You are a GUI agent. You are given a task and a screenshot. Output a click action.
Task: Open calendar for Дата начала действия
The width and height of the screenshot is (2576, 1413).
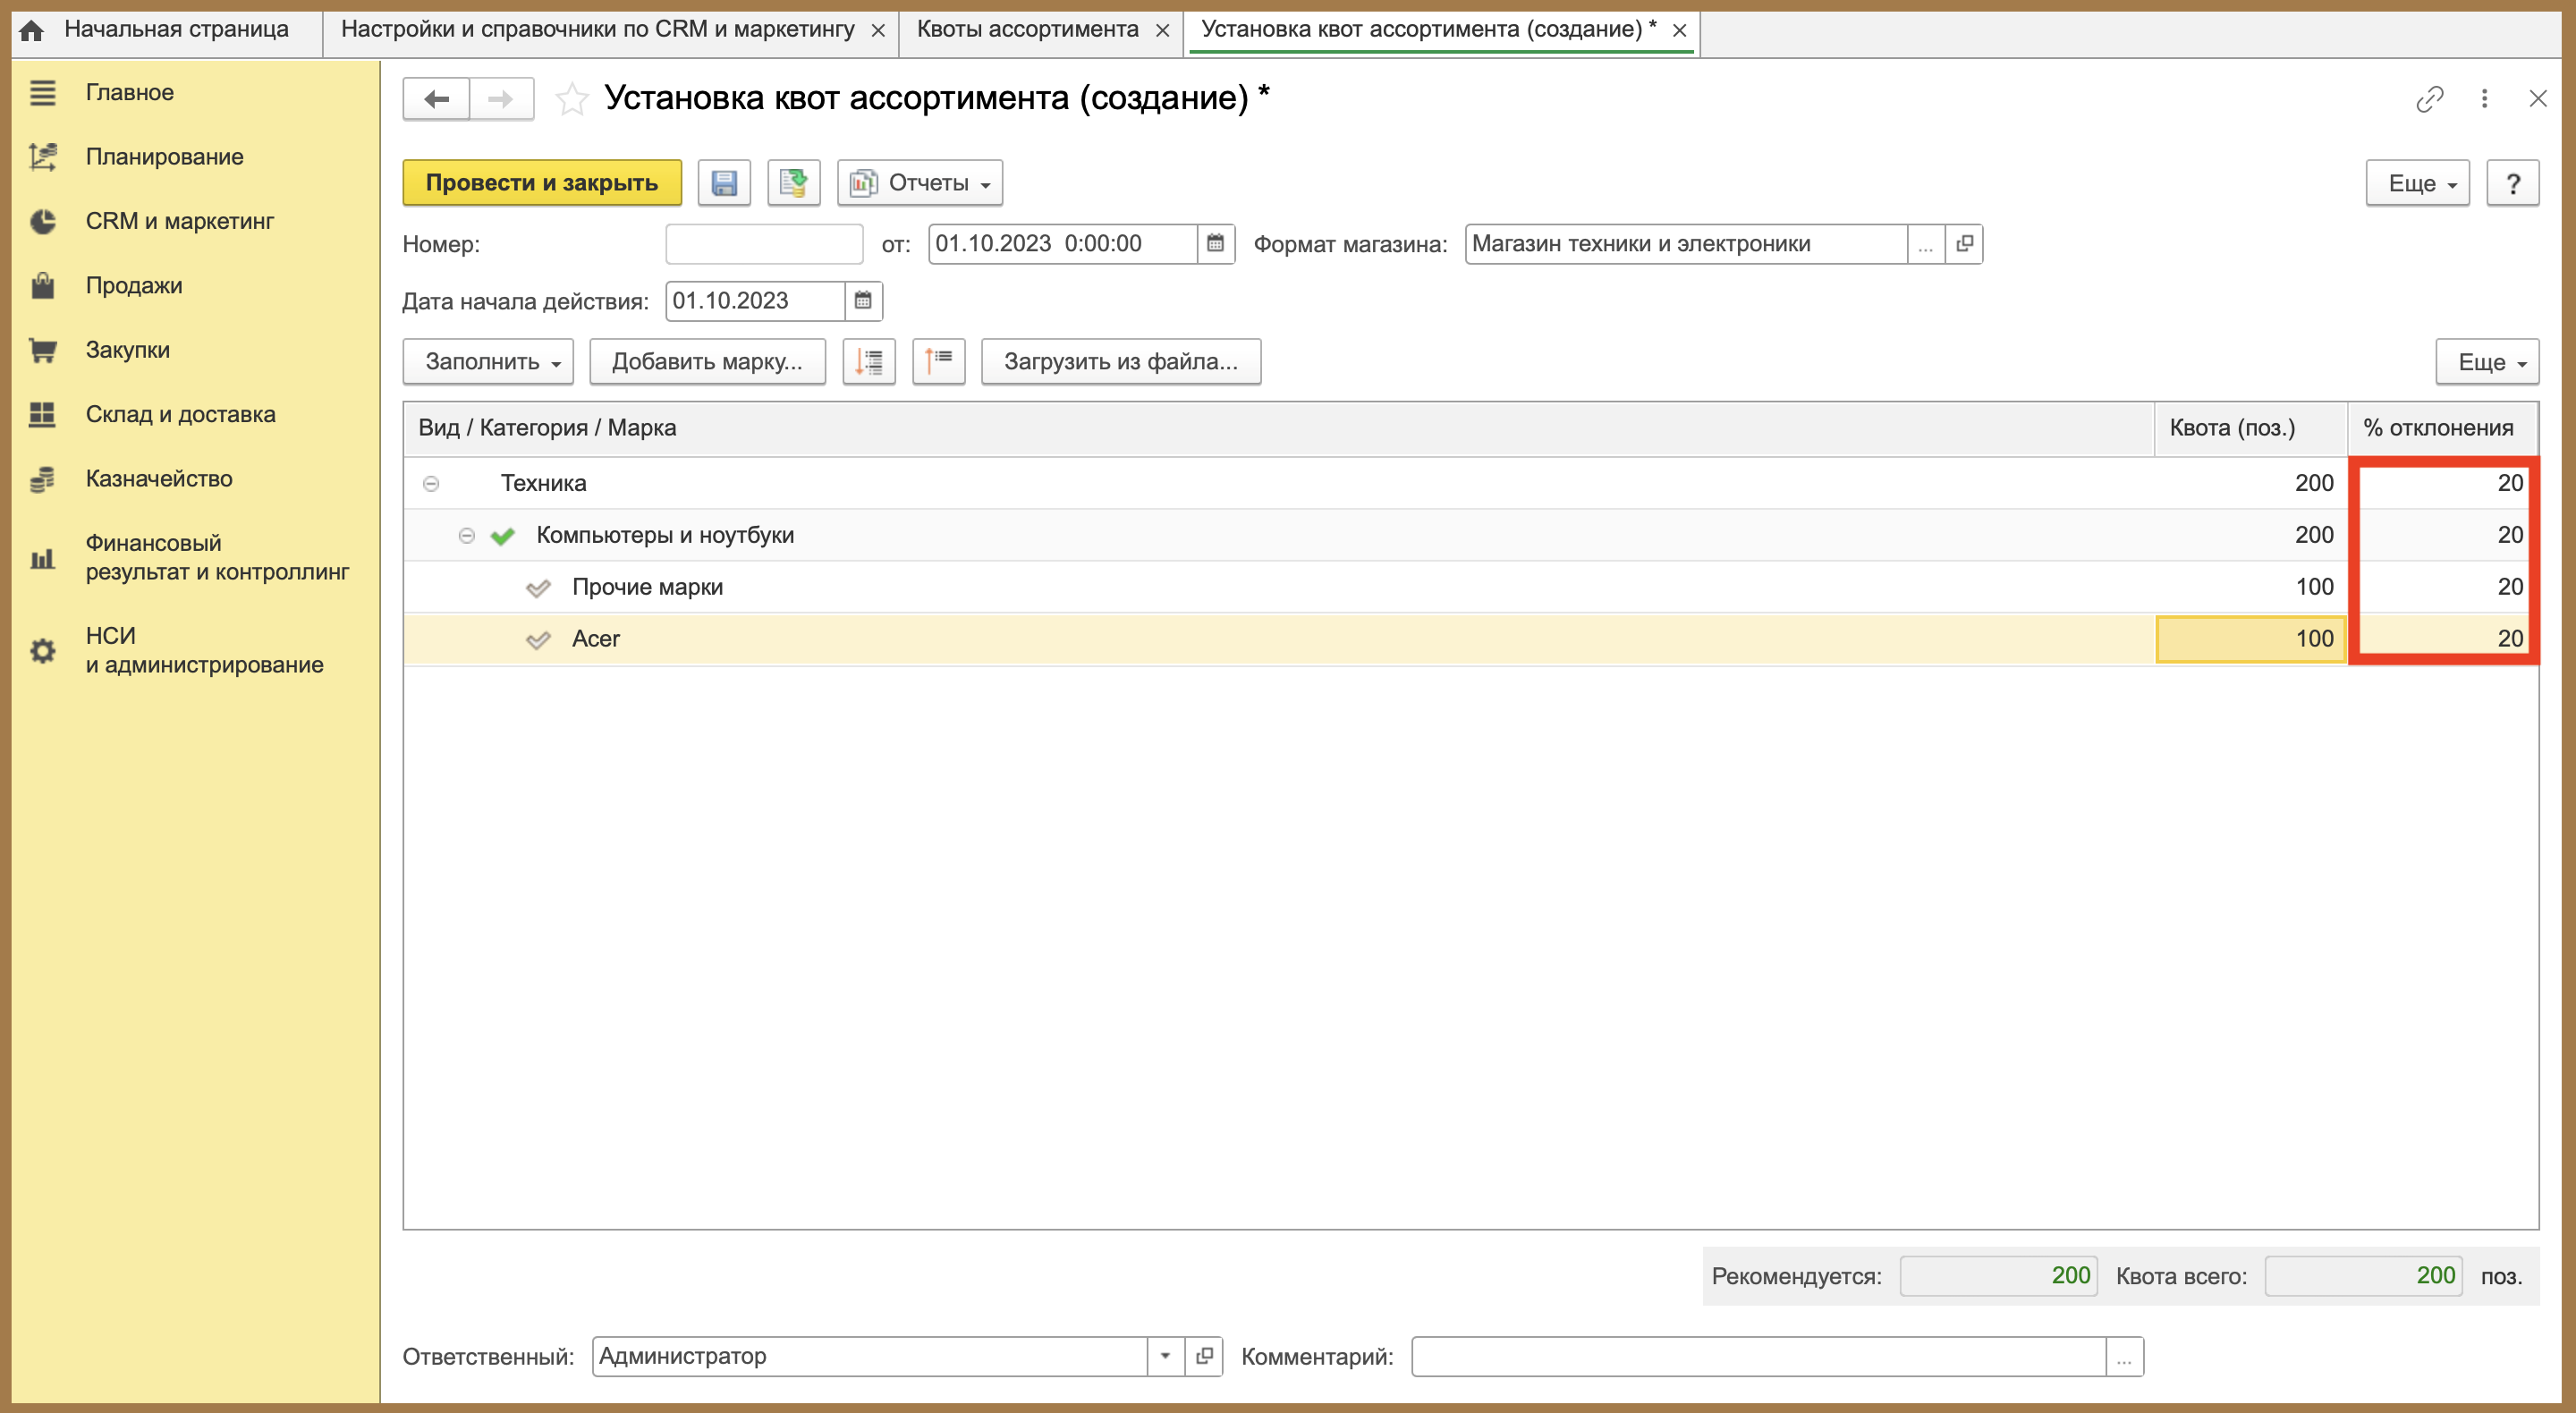coord(863,301)
